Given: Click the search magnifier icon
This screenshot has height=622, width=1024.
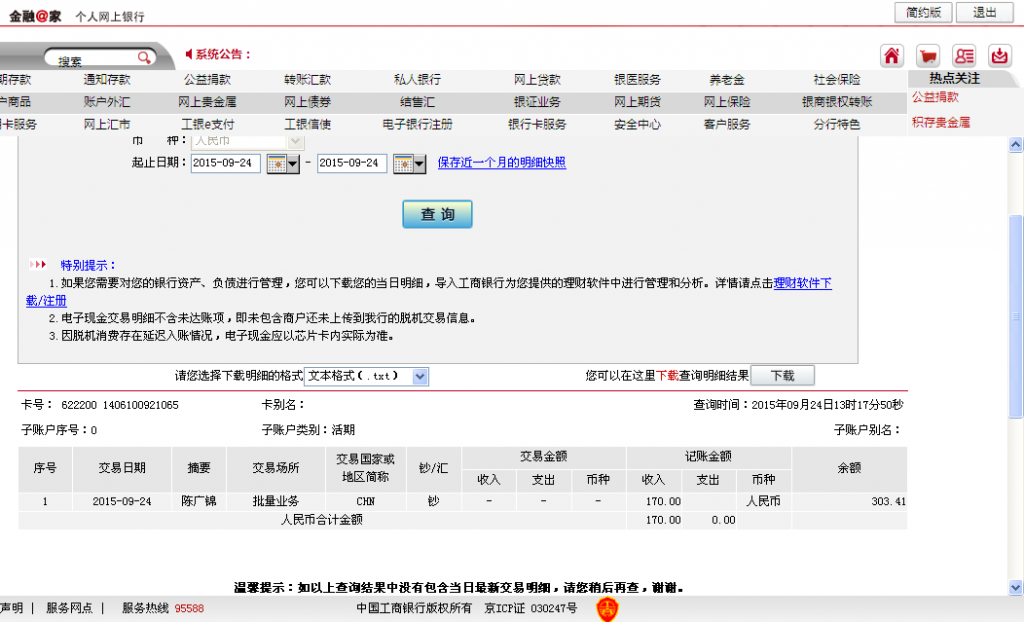Looking at the screenshot, I should [146, 57].
